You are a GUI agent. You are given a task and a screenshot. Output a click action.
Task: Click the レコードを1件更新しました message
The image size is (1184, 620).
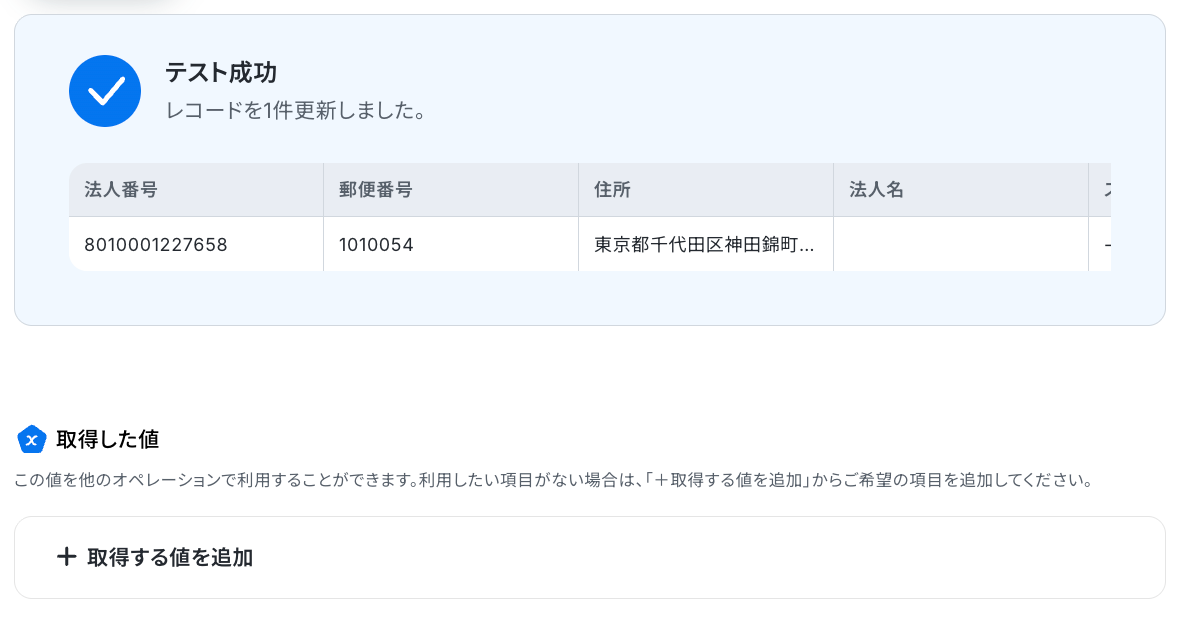295,110
